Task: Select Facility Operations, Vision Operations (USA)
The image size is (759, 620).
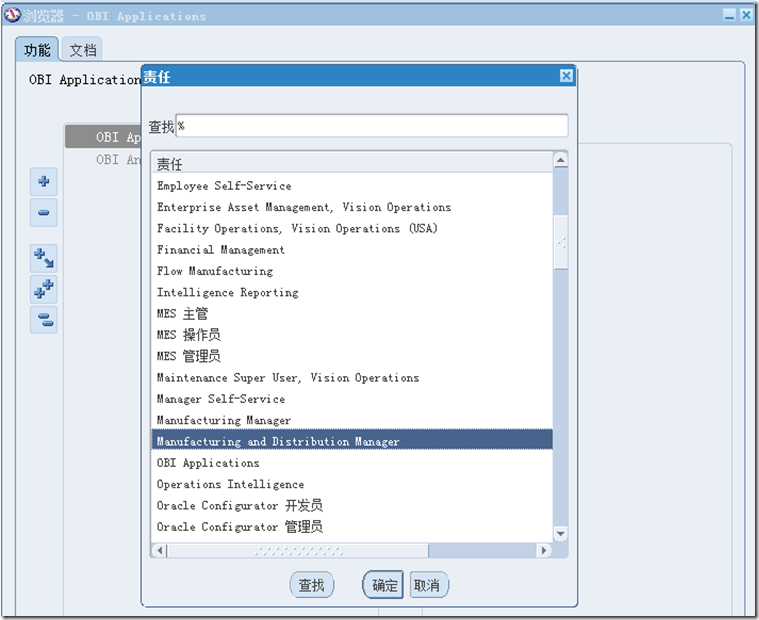Action: (x=352, y=228)
